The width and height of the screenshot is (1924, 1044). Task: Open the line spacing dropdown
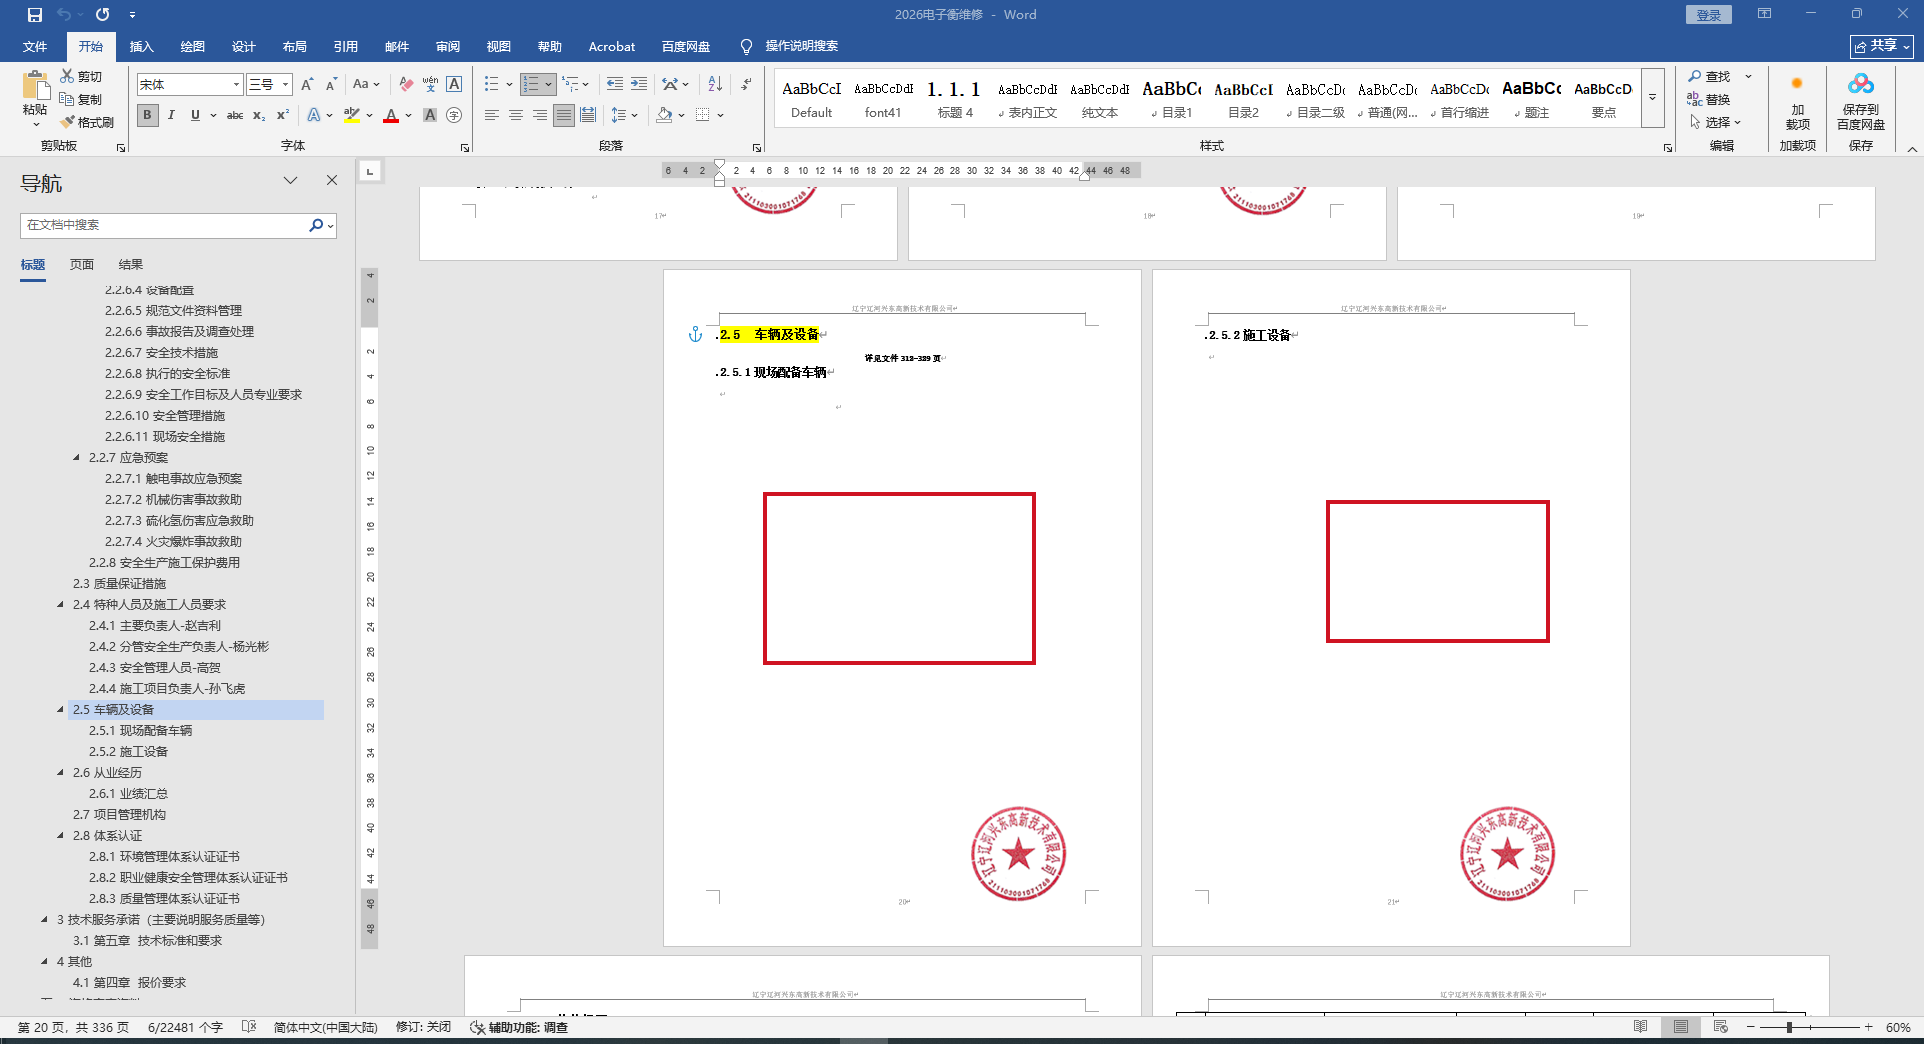(624, 115)
